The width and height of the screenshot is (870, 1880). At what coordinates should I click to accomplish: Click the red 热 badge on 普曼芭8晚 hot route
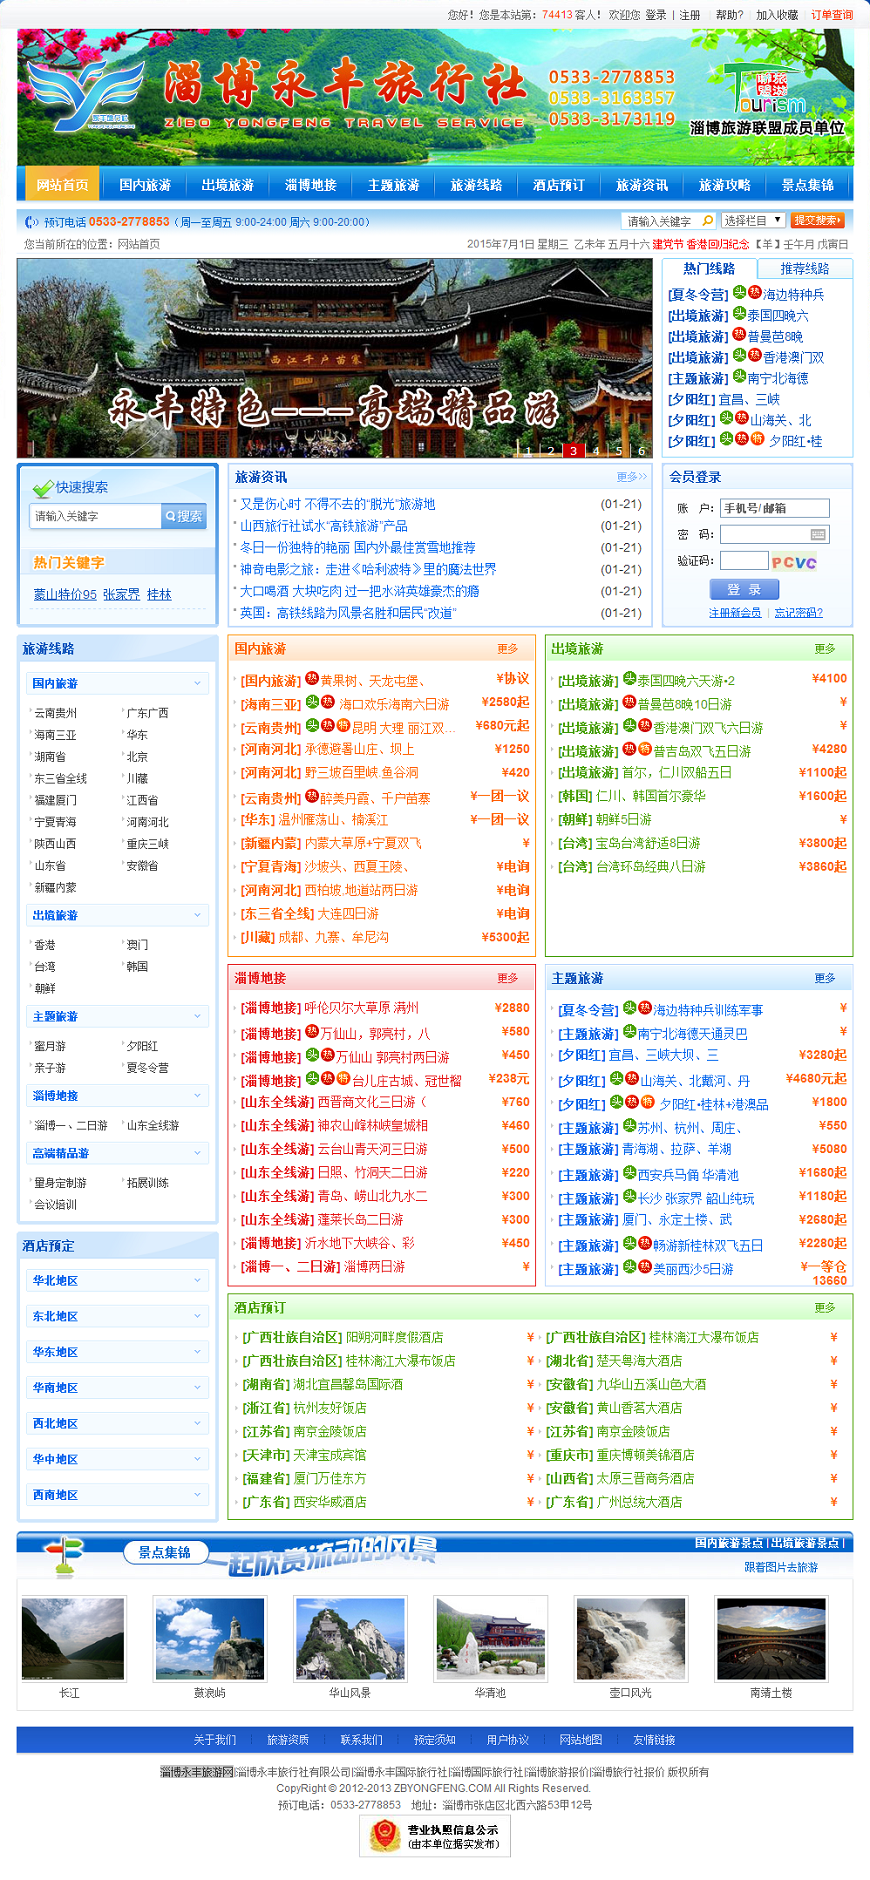pyautogui.click(x=740, y=335)
